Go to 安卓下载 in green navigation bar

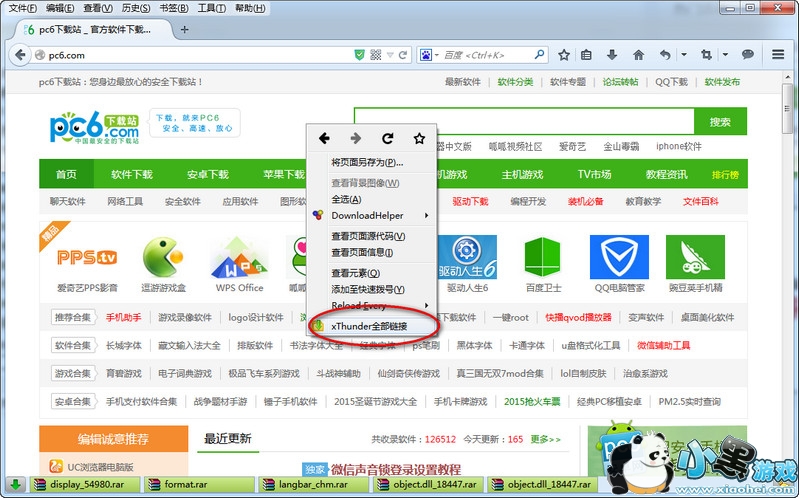207,174
